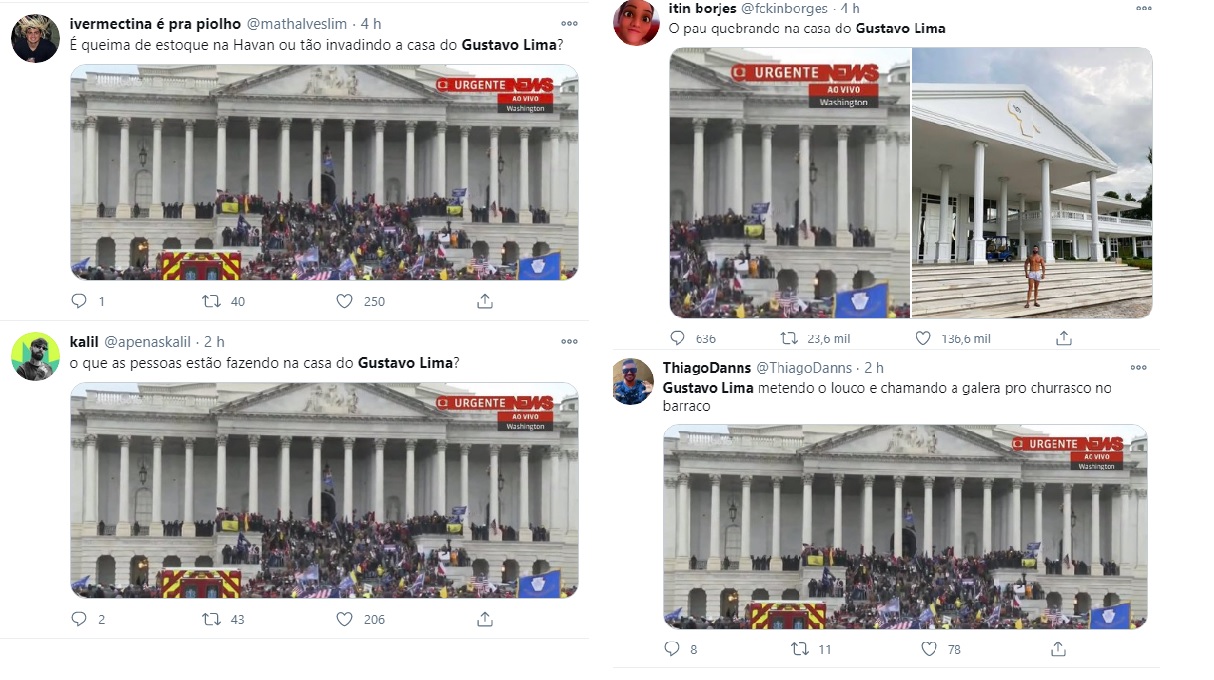Open the ThiagoDanns profile name link
This screenshot has width=1214, height=680.
[706, 368]
